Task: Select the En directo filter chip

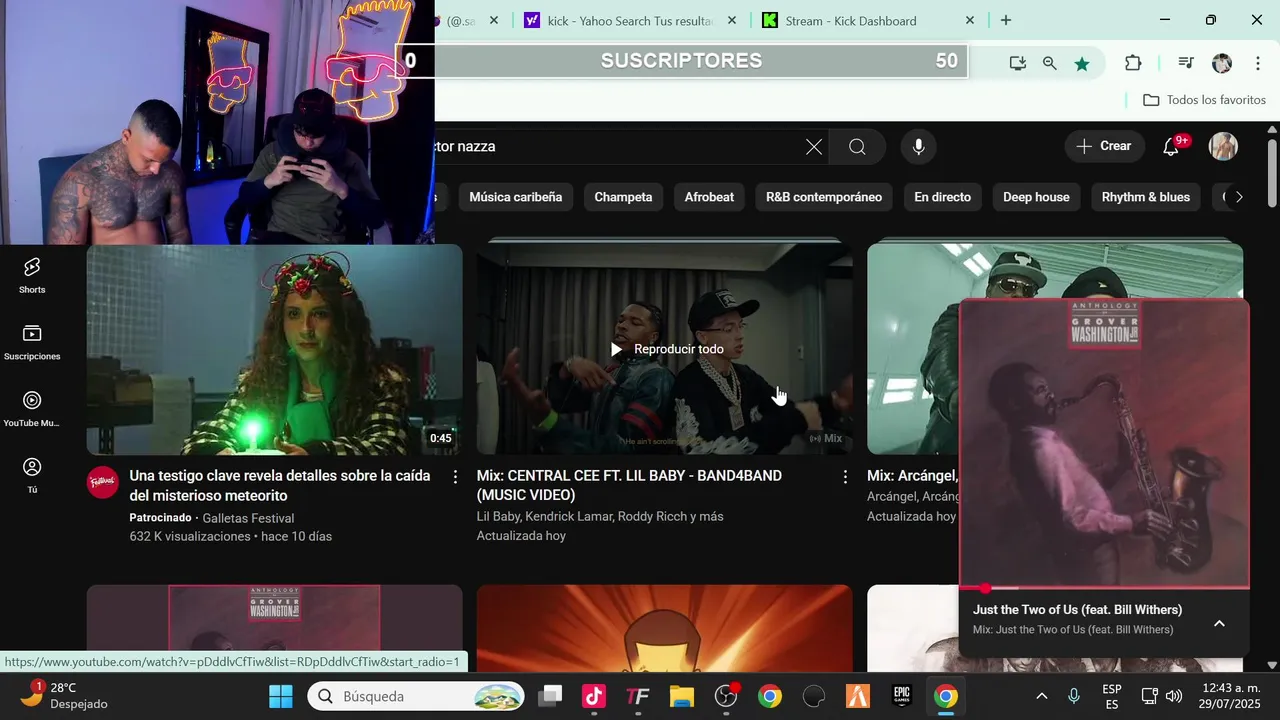Action: pyautogui.click(x=942, y=197)
